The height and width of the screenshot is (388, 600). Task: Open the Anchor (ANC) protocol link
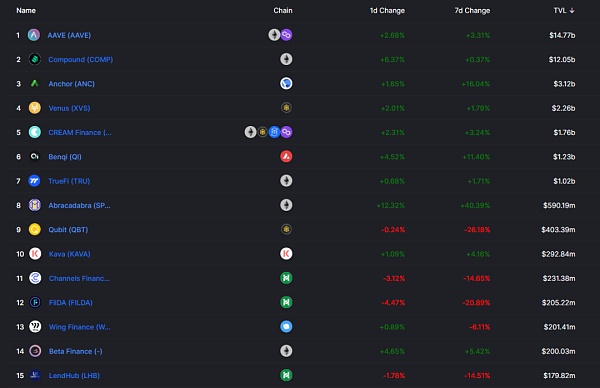tap(72, 84)
